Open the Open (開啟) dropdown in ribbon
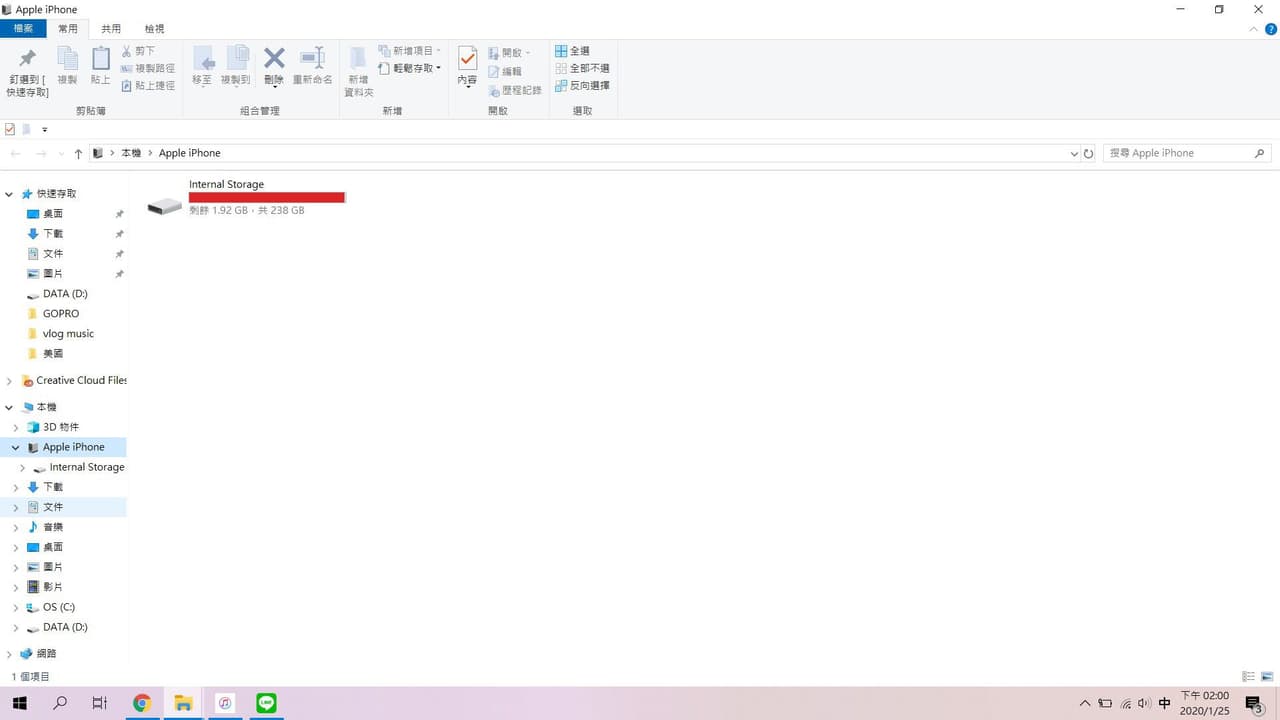The image size is (1280, 720). [509, 52]
